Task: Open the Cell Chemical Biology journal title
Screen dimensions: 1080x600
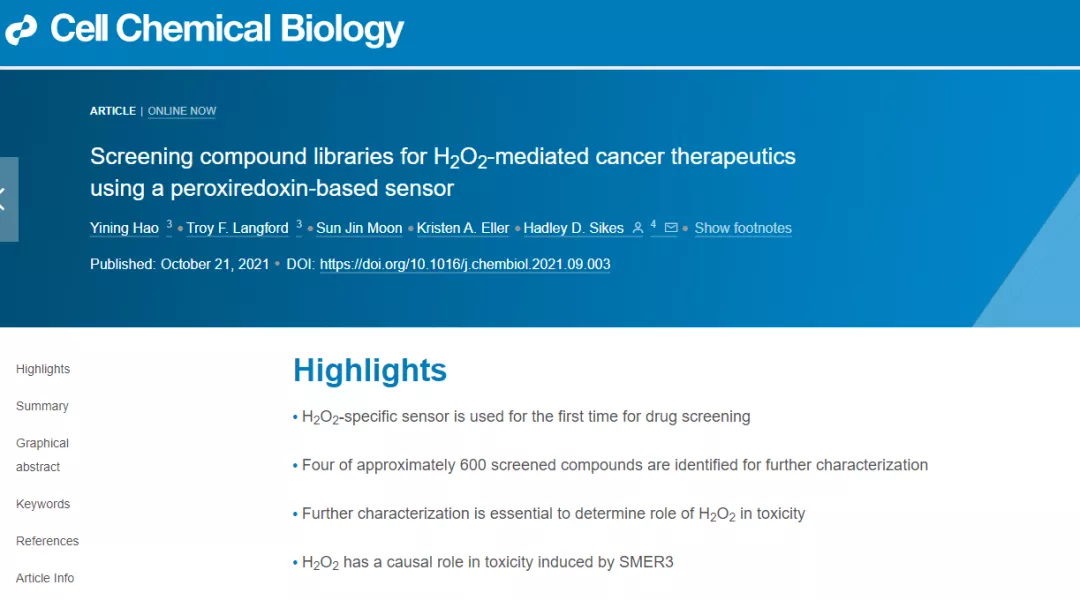Action: [227, 30]
